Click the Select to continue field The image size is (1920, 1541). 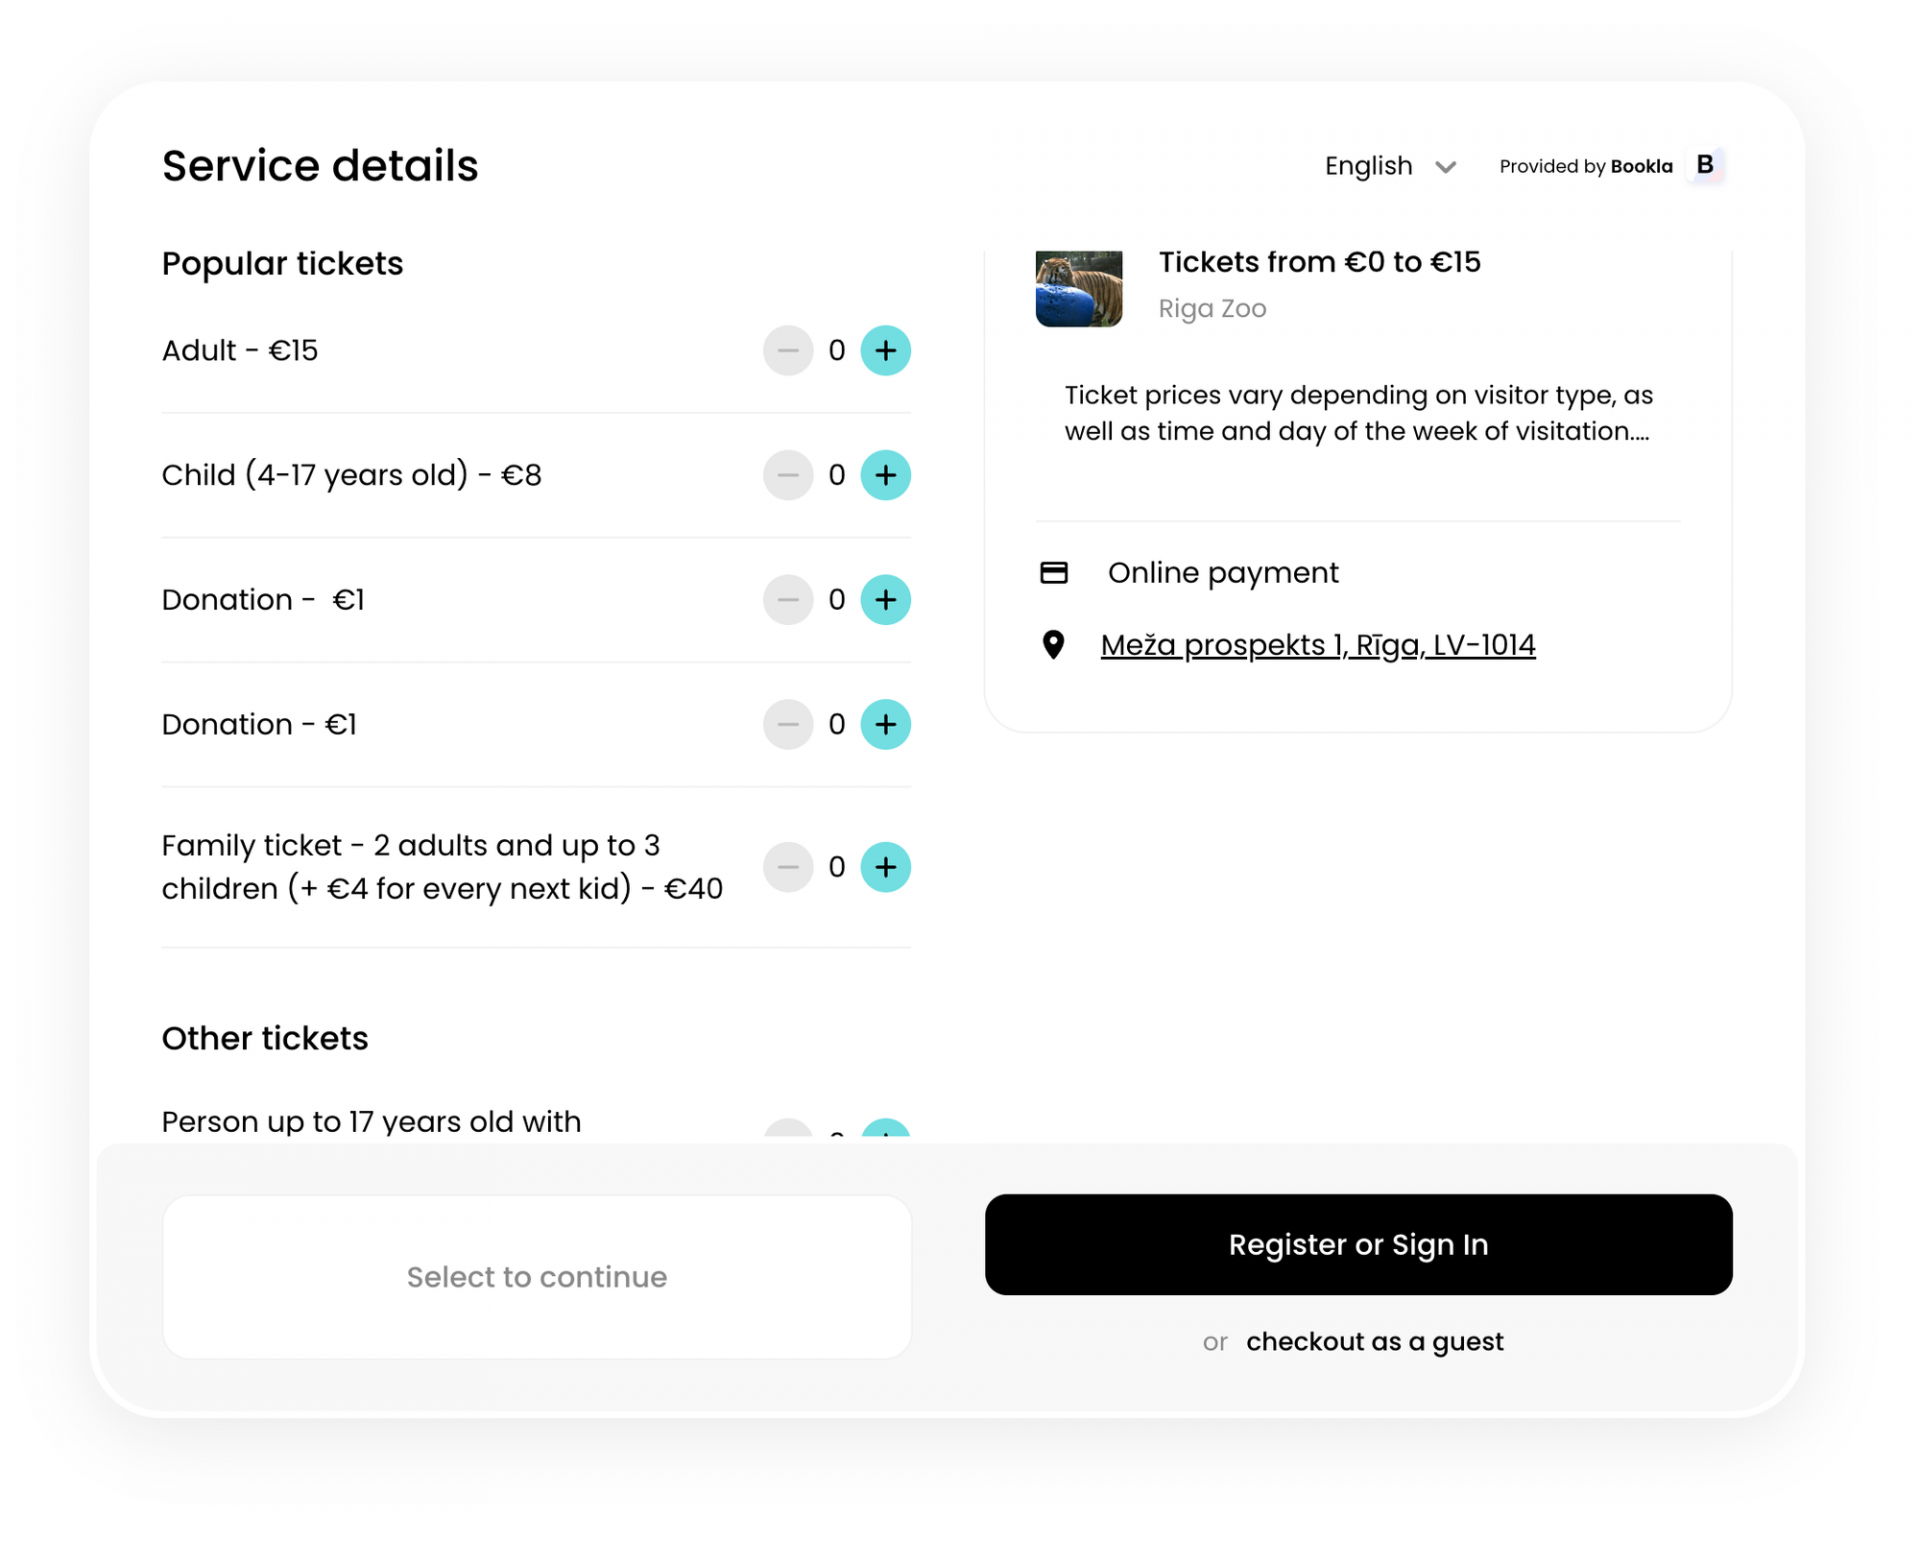pyautogui.click(x=537, y=1277)
